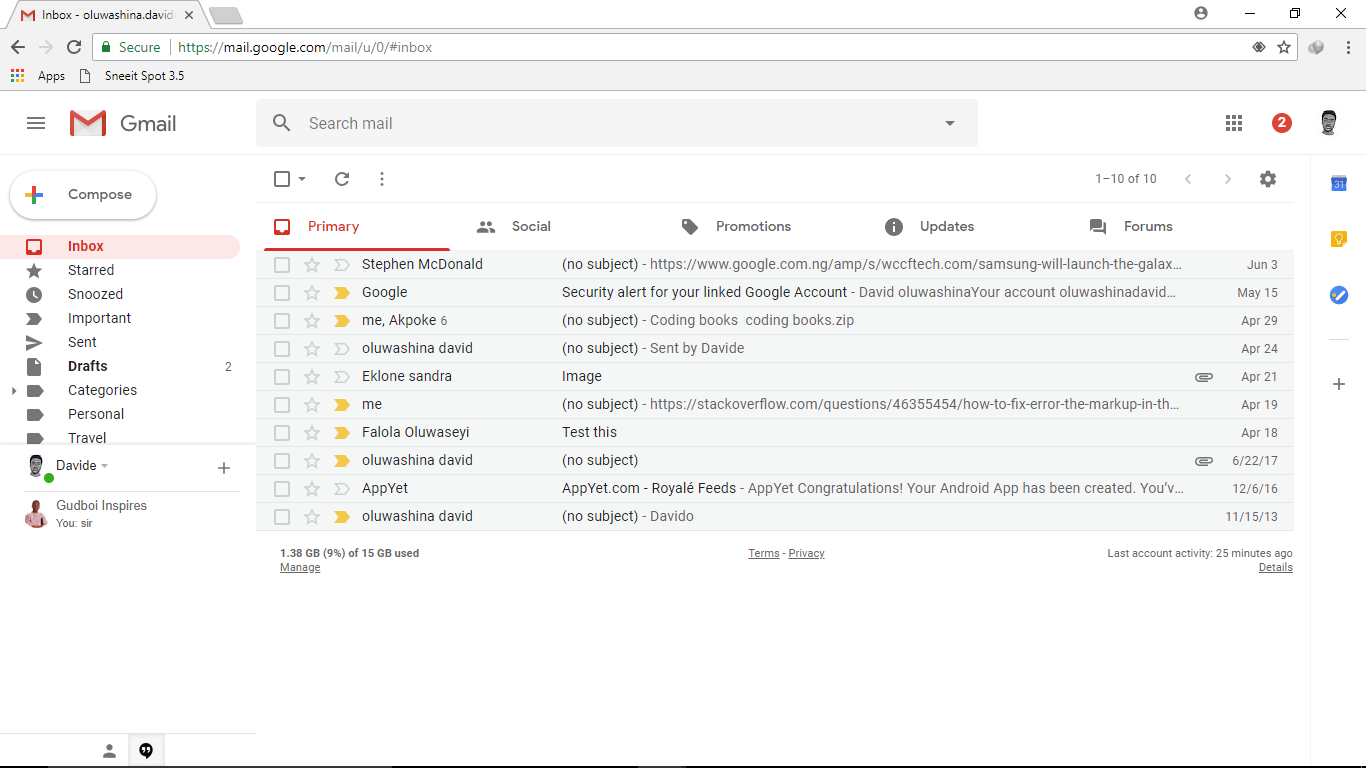Open Hangouts conversations icon at bottom

(x=146, y=751)
